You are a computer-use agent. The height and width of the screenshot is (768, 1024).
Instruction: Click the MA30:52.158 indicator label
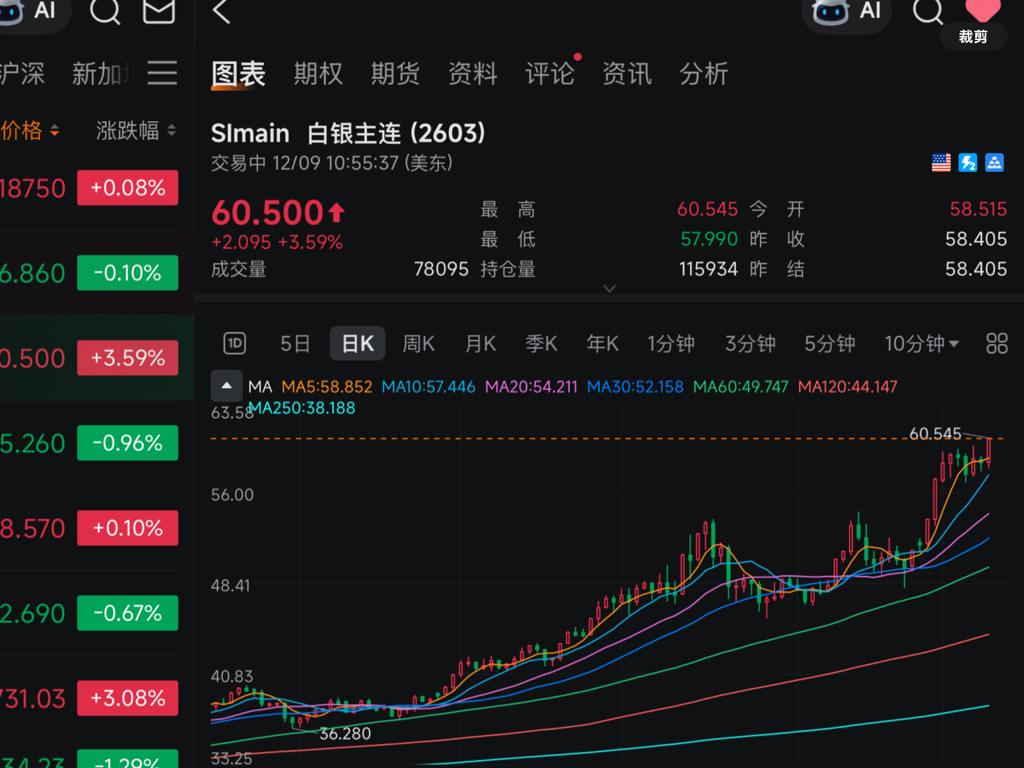635,387
